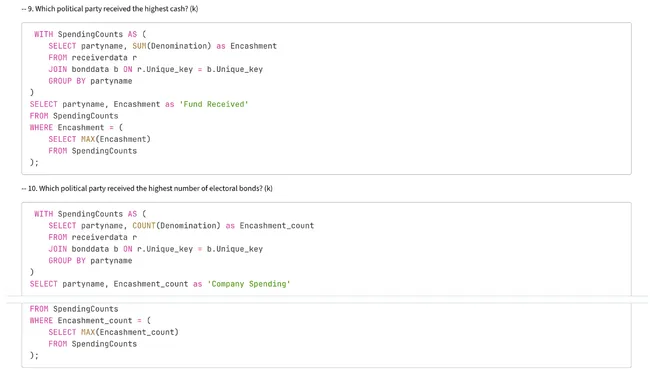Click the 'Fund Received' string literal
Viewport: 650px width, 374px height.
[213, 104]
